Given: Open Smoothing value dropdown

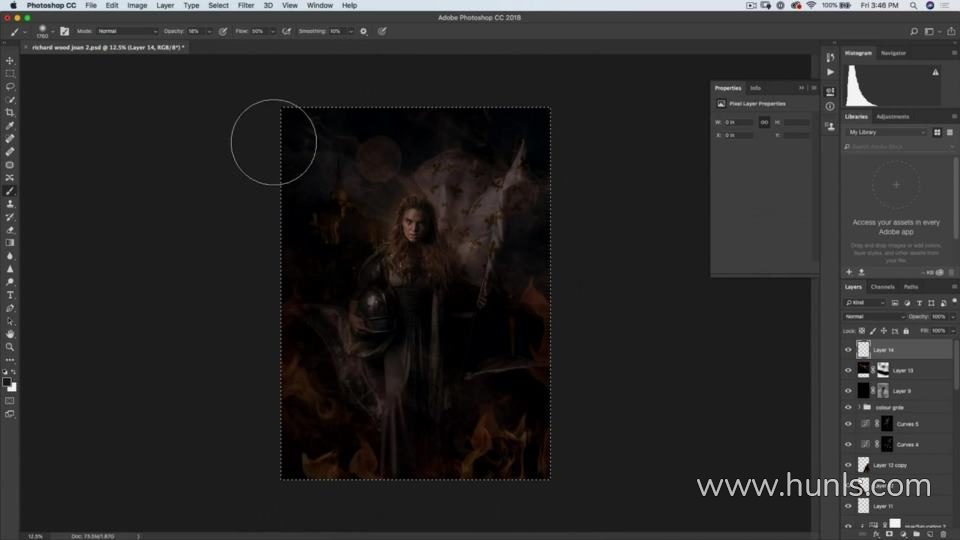Looking at the screenshot, I should pyautogui.click(x=351, y=31).
